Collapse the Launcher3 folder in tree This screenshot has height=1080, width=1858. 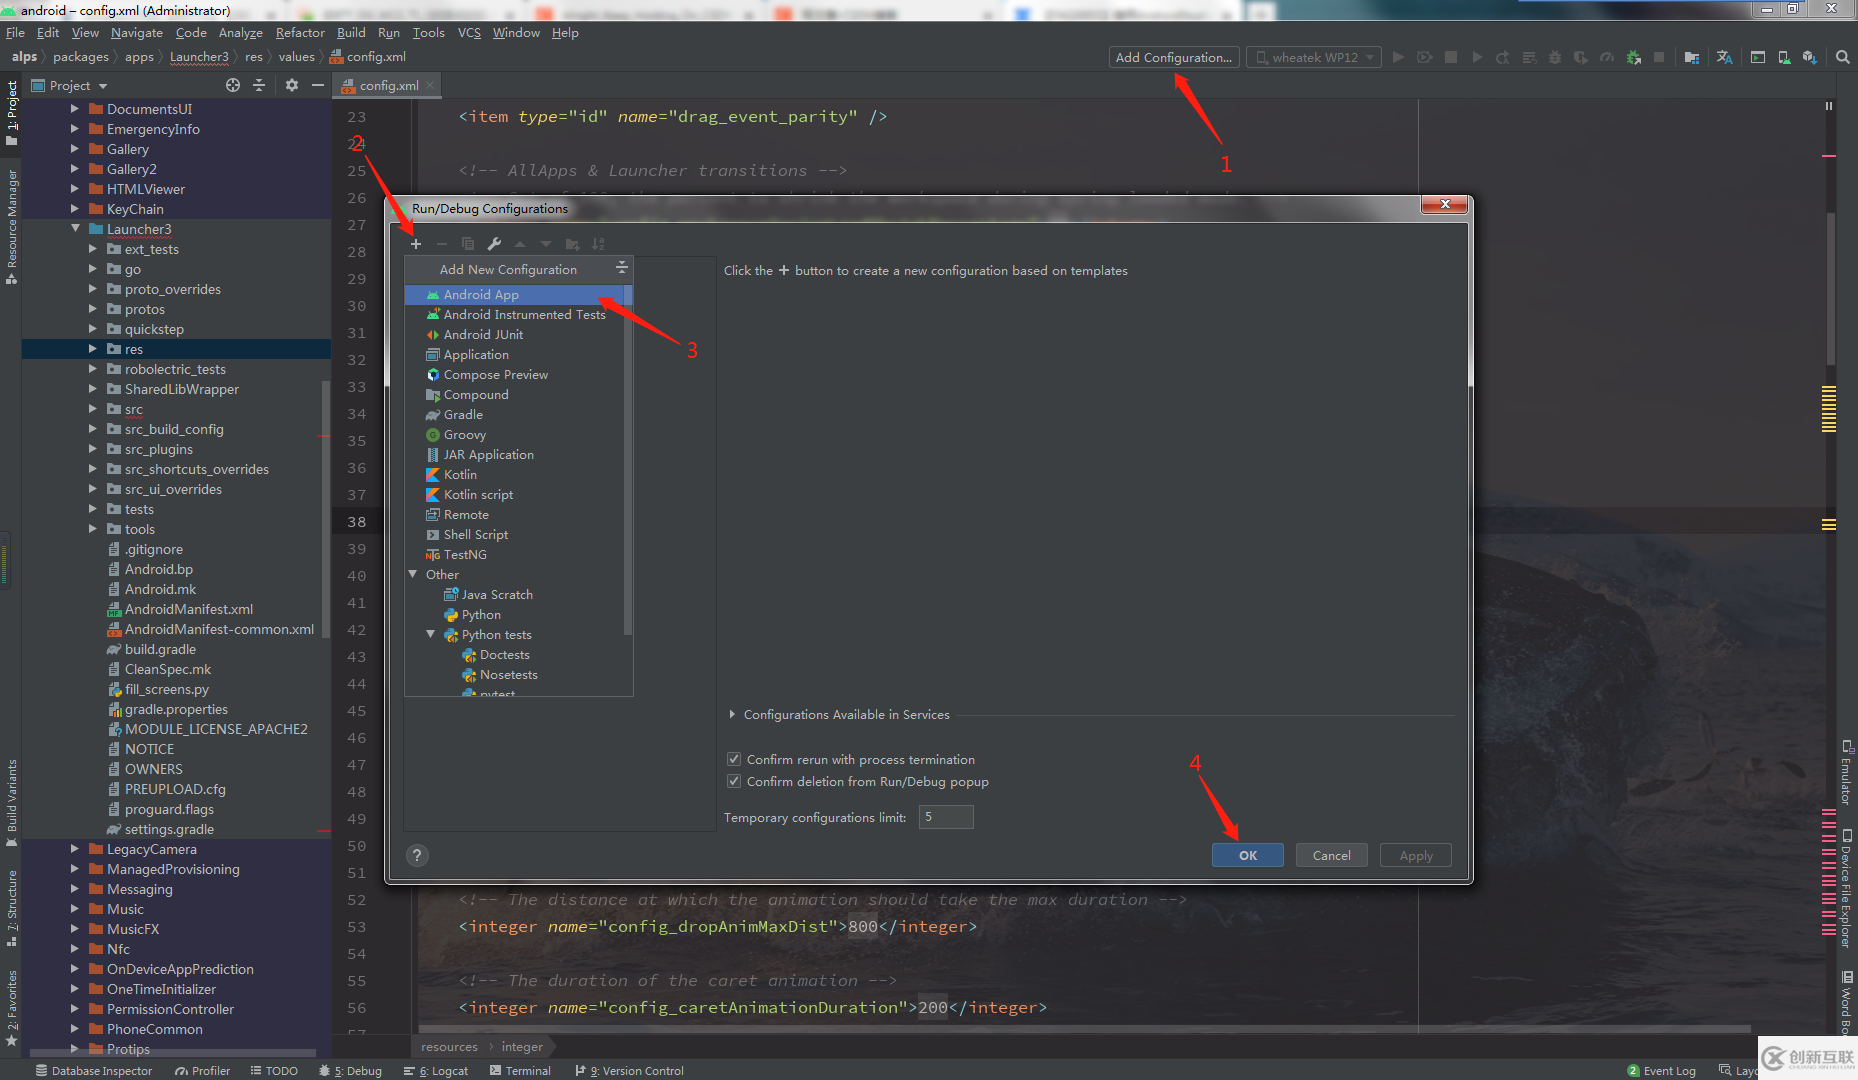tap(76, 229)
